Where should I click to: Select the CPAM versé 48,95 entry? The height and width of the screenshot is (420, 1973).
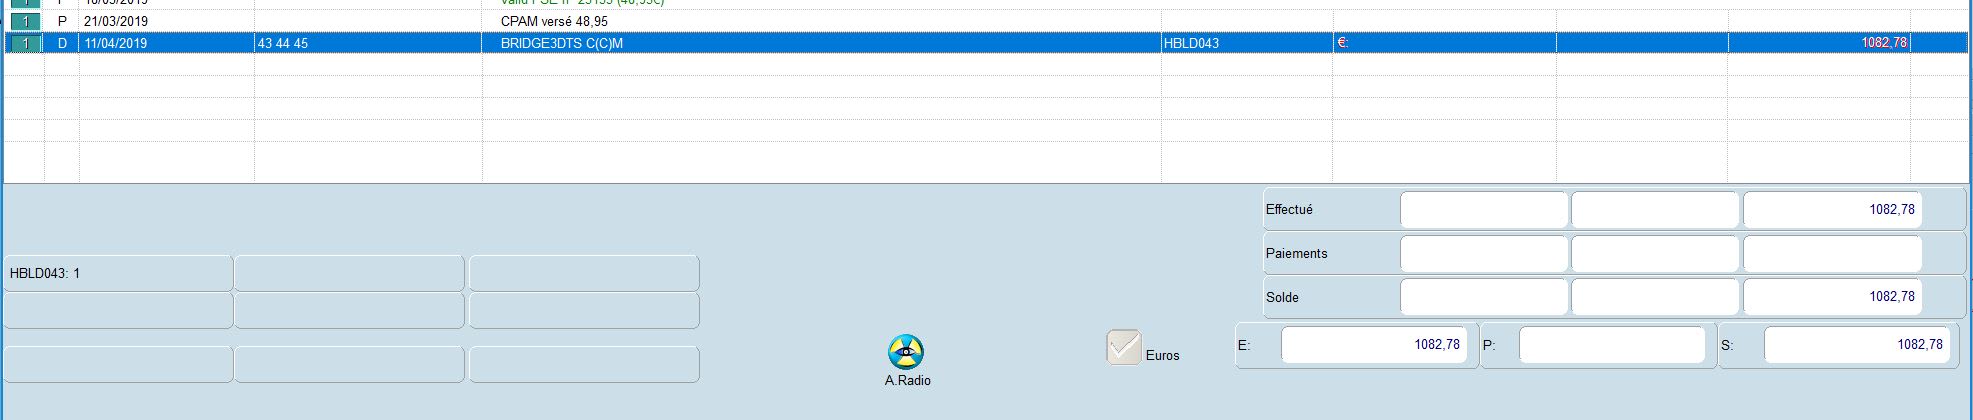click(554, 21)
